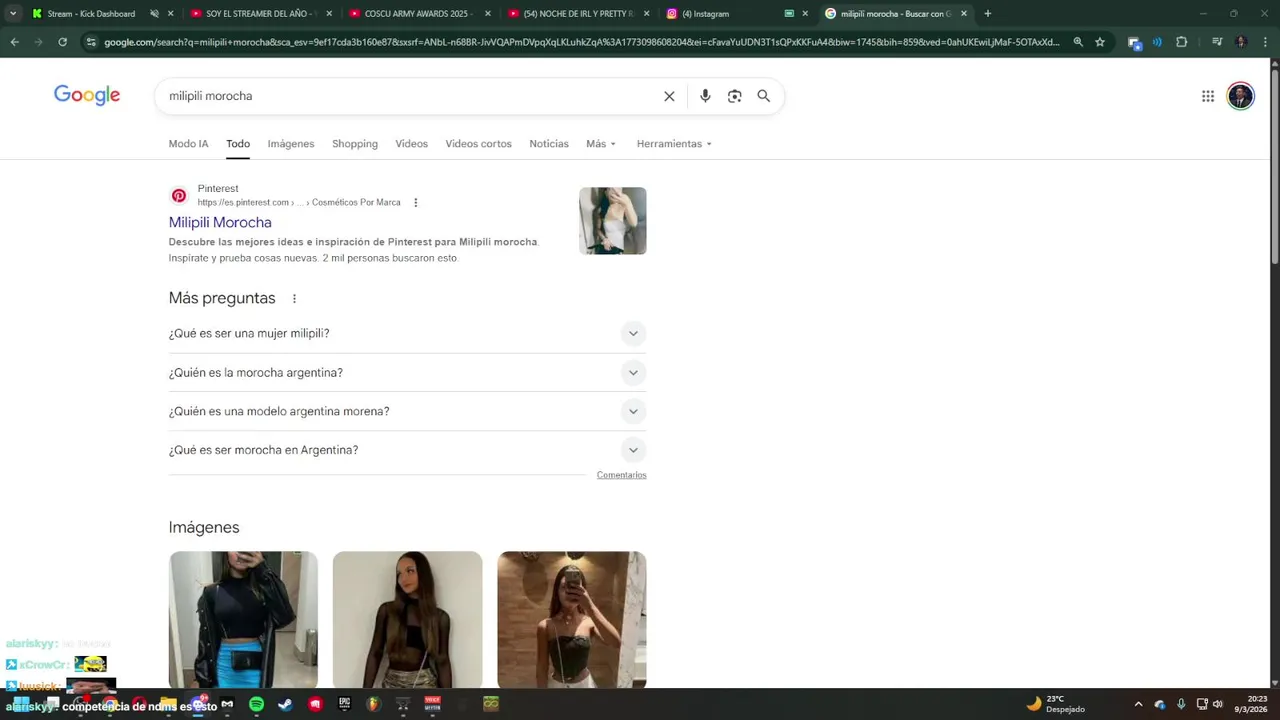
Task: Open volume control in system tray
Action: click(x=1218, y=704)
